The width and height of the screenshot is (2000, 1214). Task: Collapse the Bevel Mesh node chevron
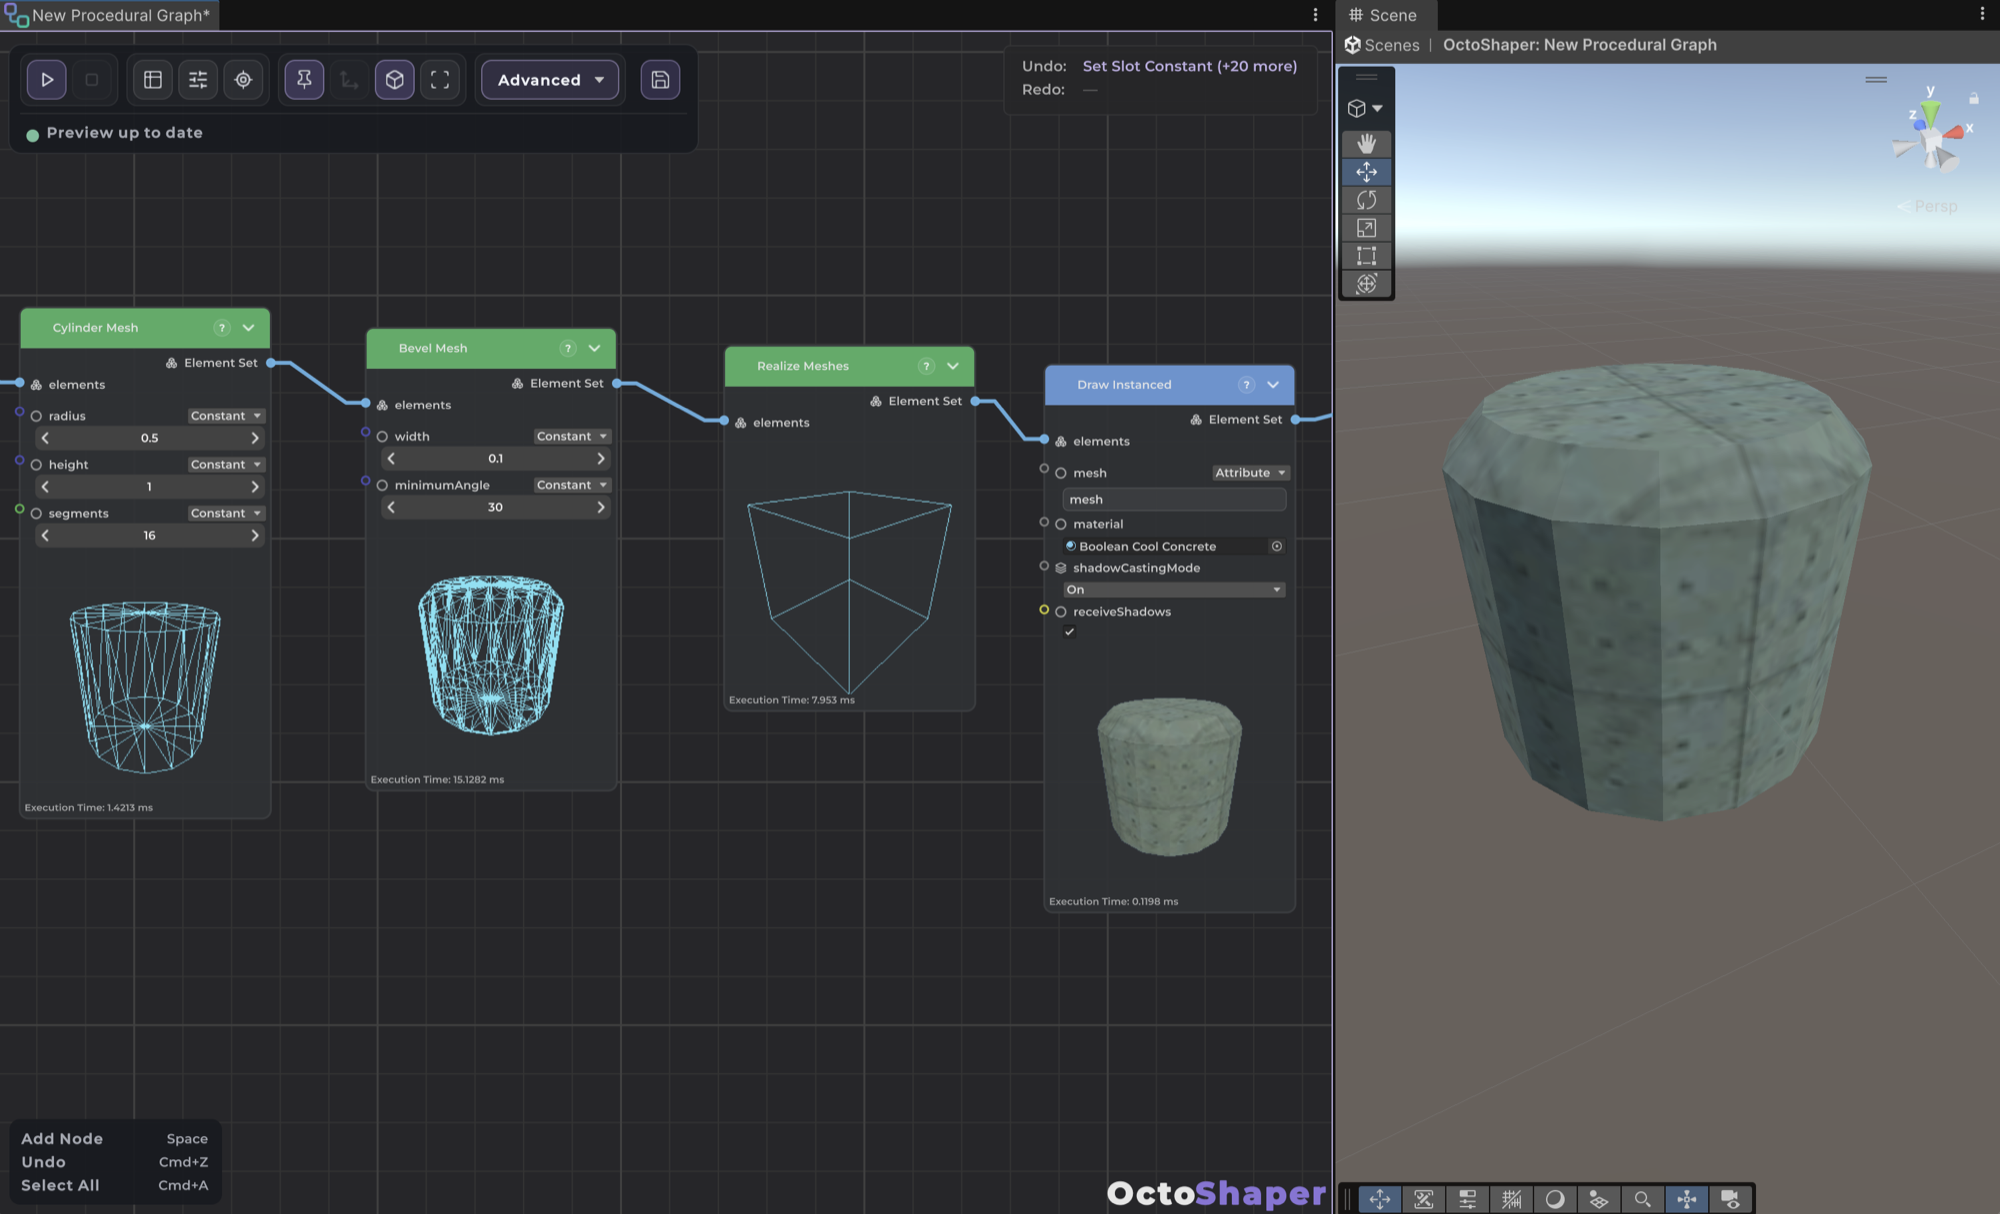(x=595, y=348)
